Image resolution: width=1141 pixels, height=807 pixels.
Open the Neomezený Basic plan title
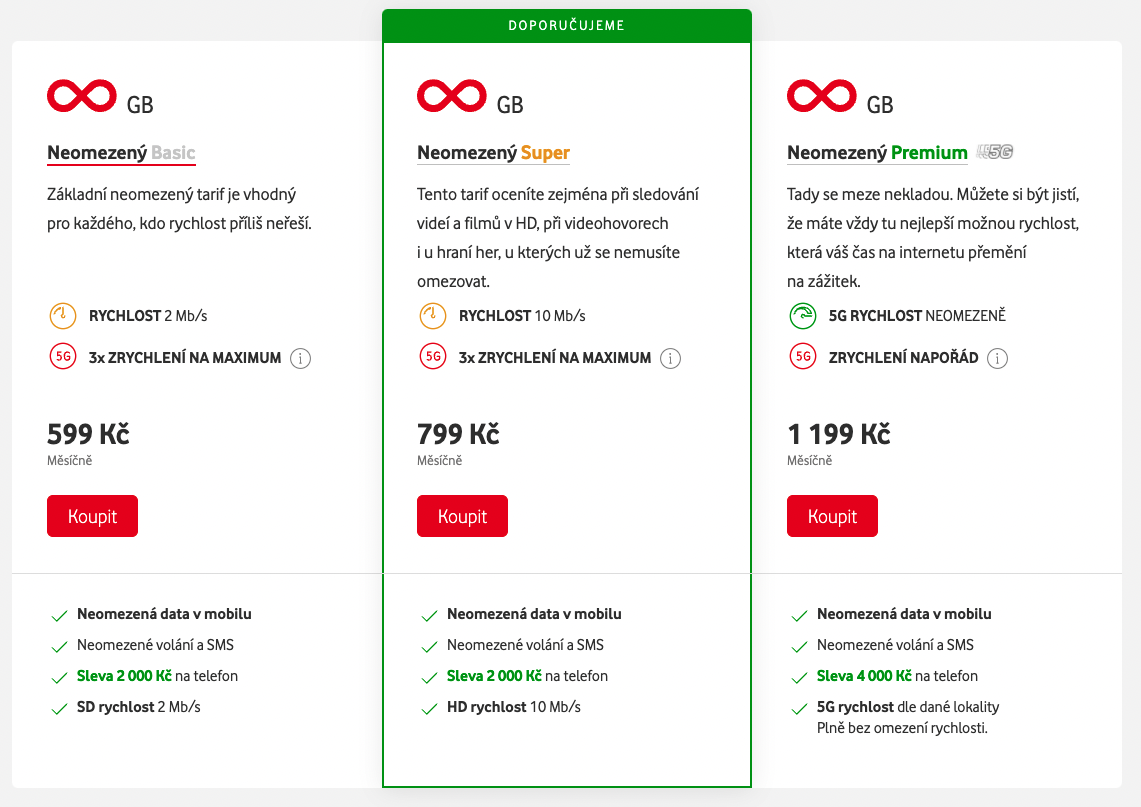pos(121,153)
